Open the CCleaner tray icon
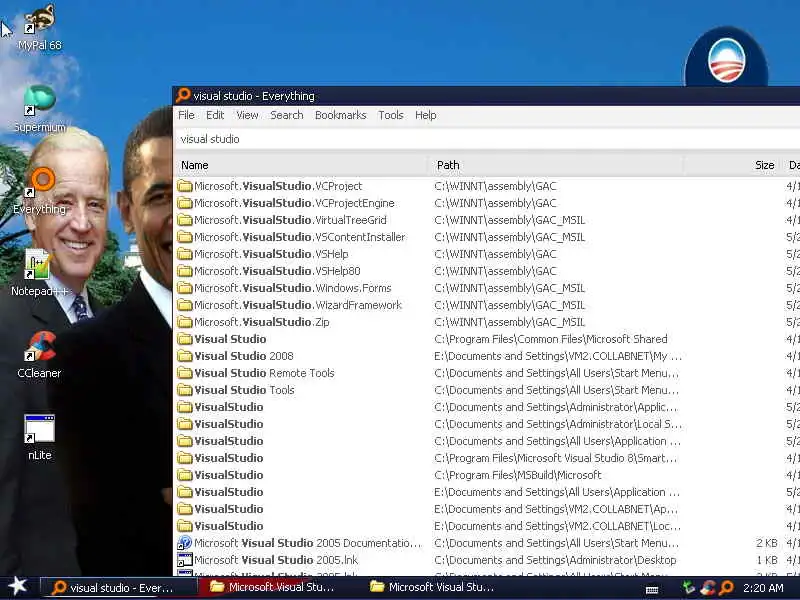The image size is (800, 600). [708, 588]
